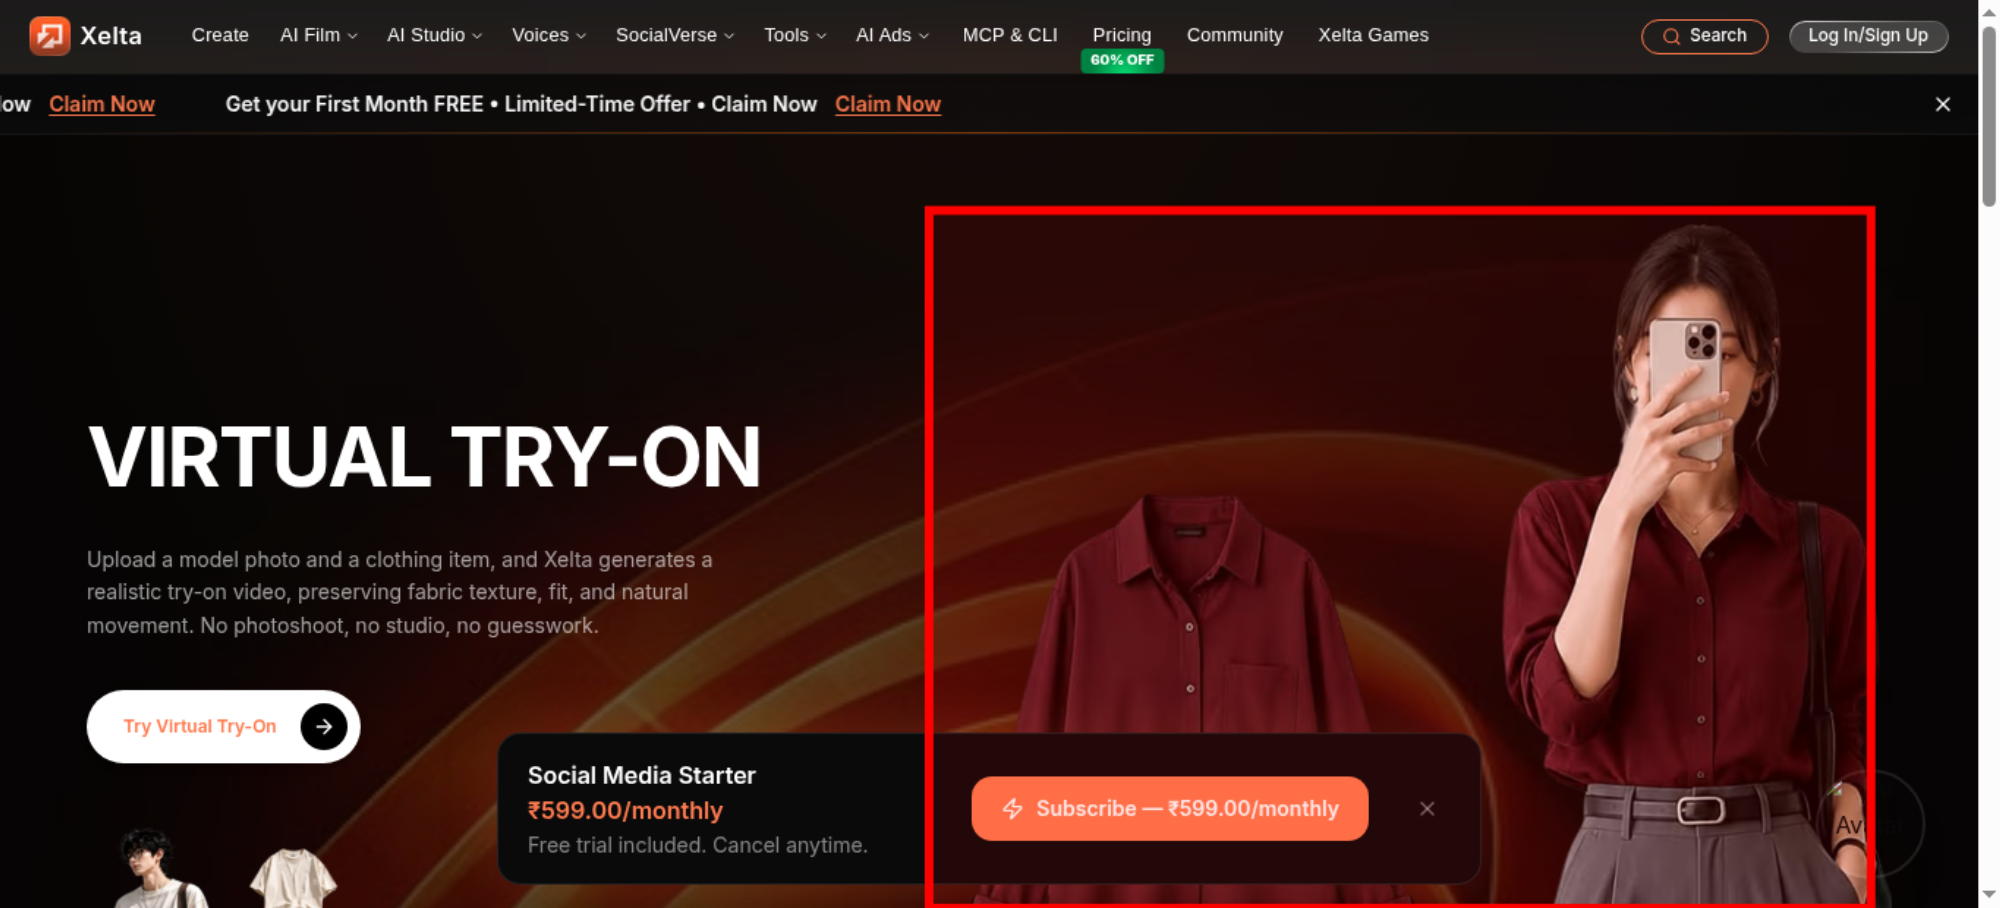Expand the Voices chevron arrow
This screenshot has height=908, width=2000.
point(581,36)
